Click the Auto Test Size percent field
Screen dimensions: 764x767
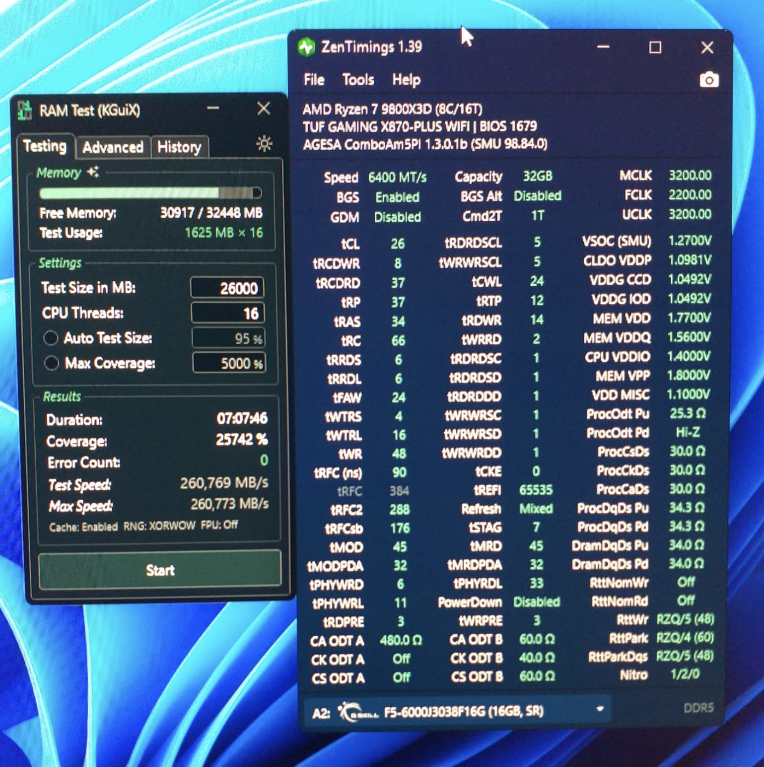click(228, 338)
